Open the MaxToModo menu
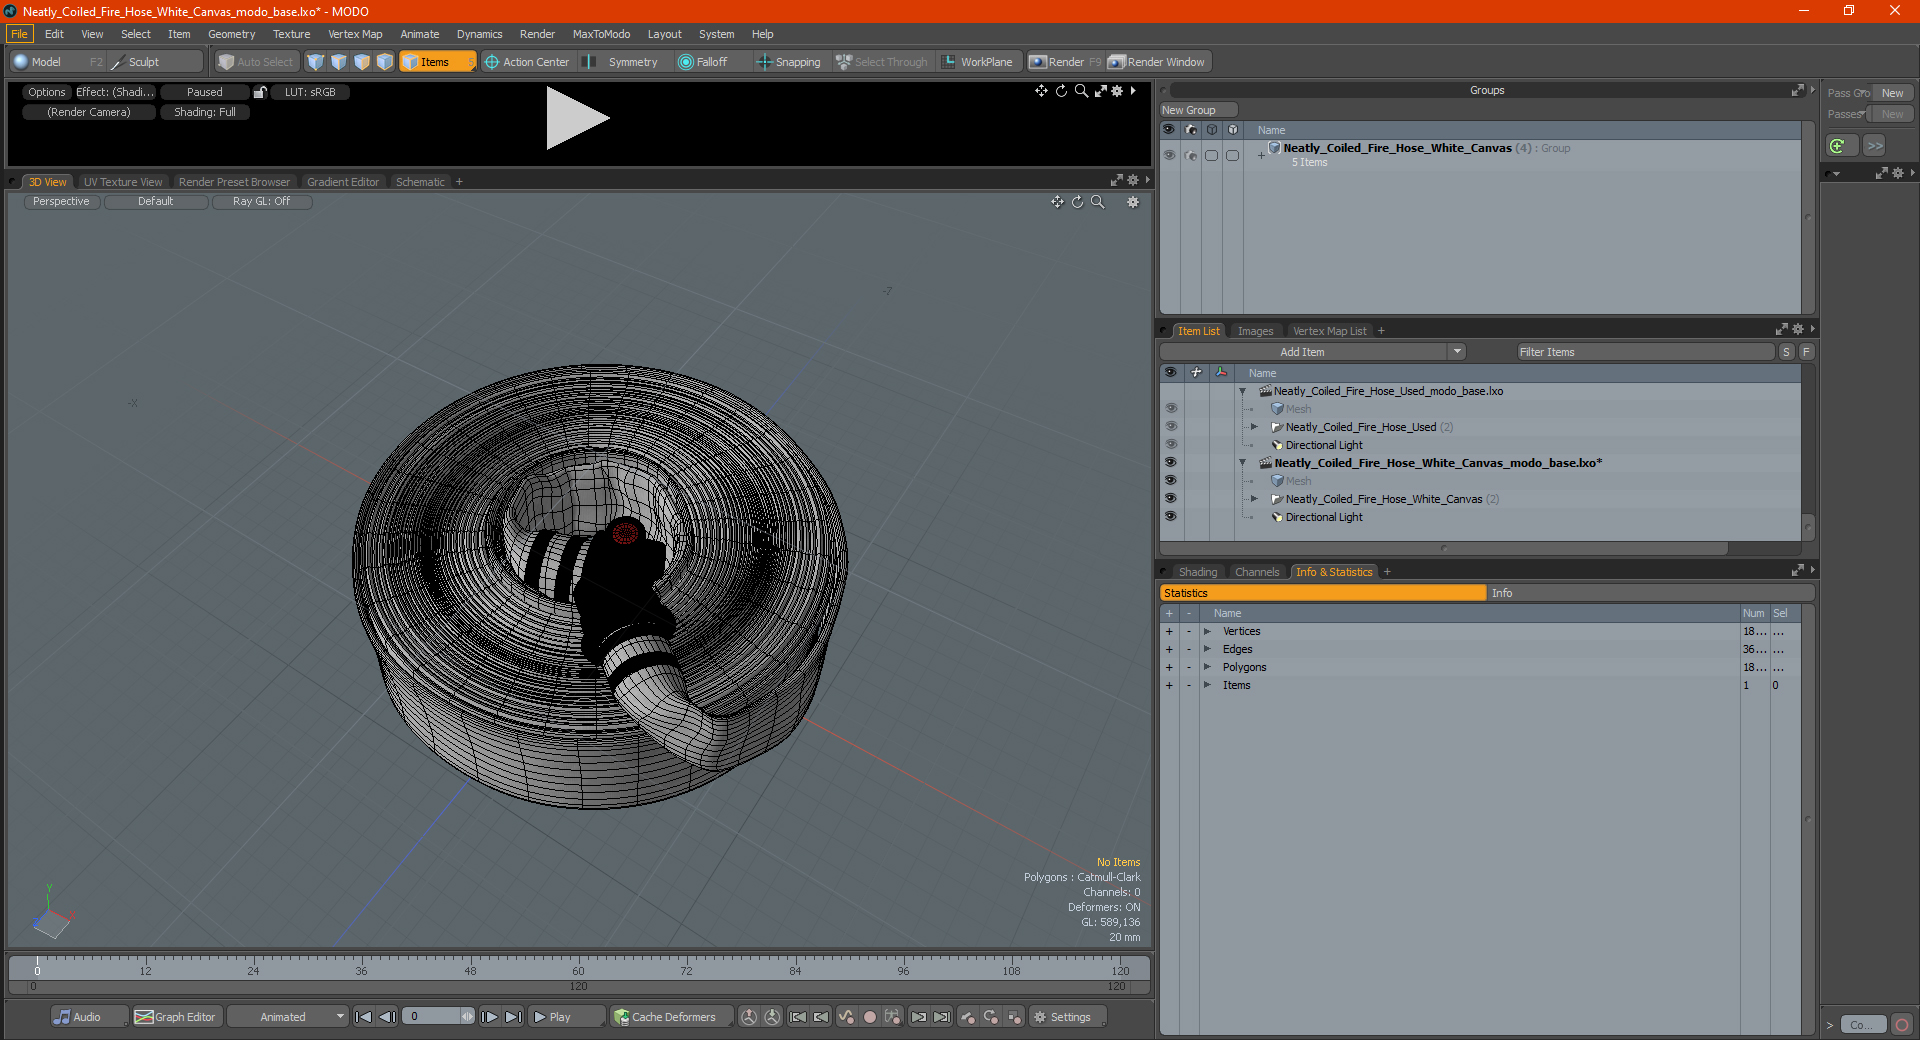Viewport: 1920px width, 1040px height. 601,34
